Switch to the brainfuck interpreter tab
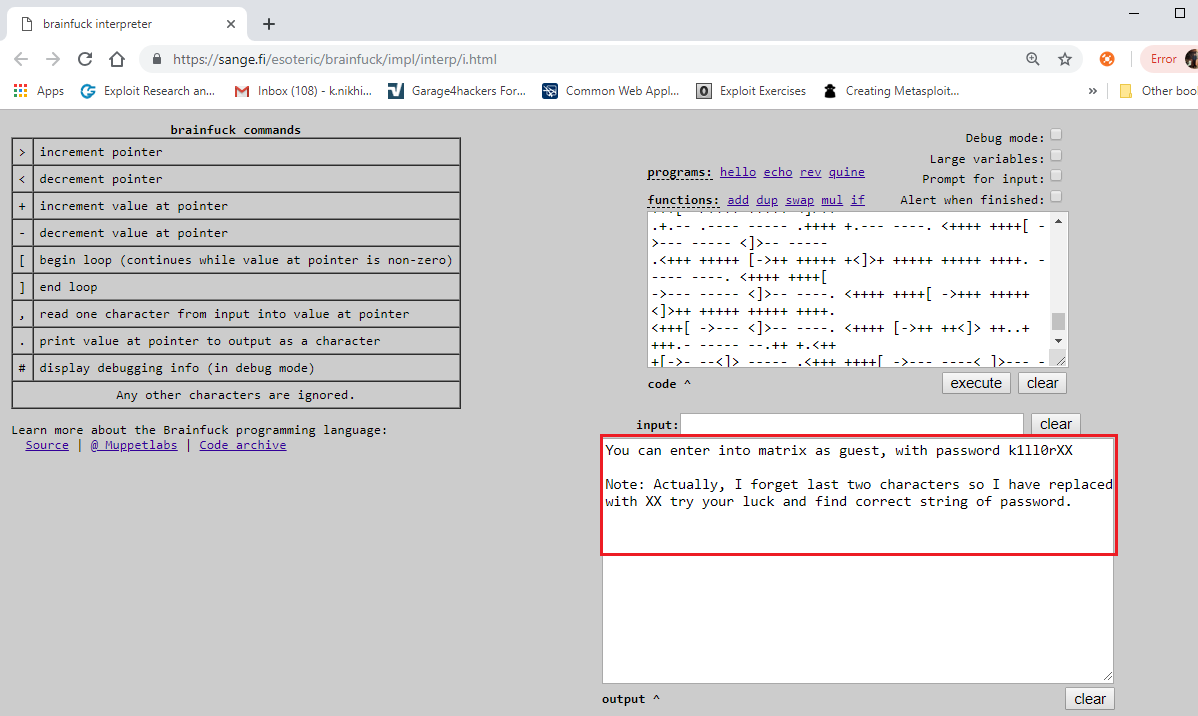Viewport: 1198px width, 716px height. pyautogui.click(x=122, y=24)
